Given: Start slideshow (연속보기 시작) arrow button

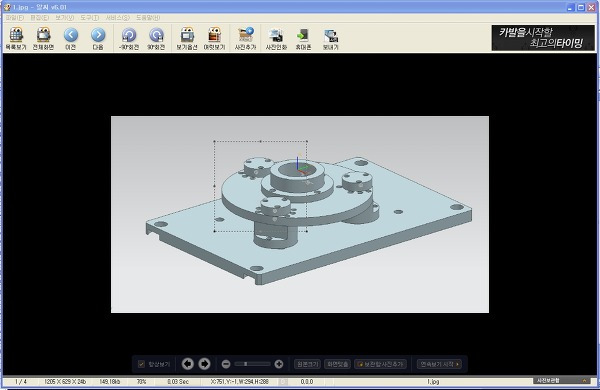Looking at the screenshot, I should click(439, 364).
